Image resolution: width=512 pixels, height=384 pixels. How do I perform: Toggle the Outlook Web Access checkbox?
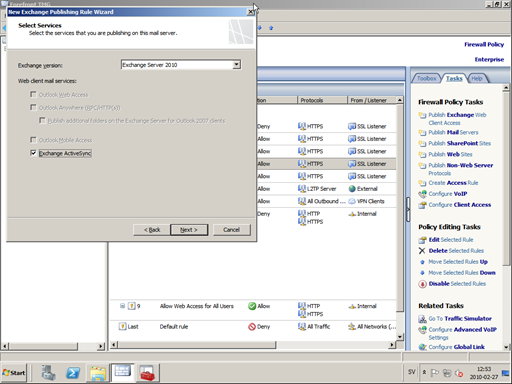tap(33, 94)
